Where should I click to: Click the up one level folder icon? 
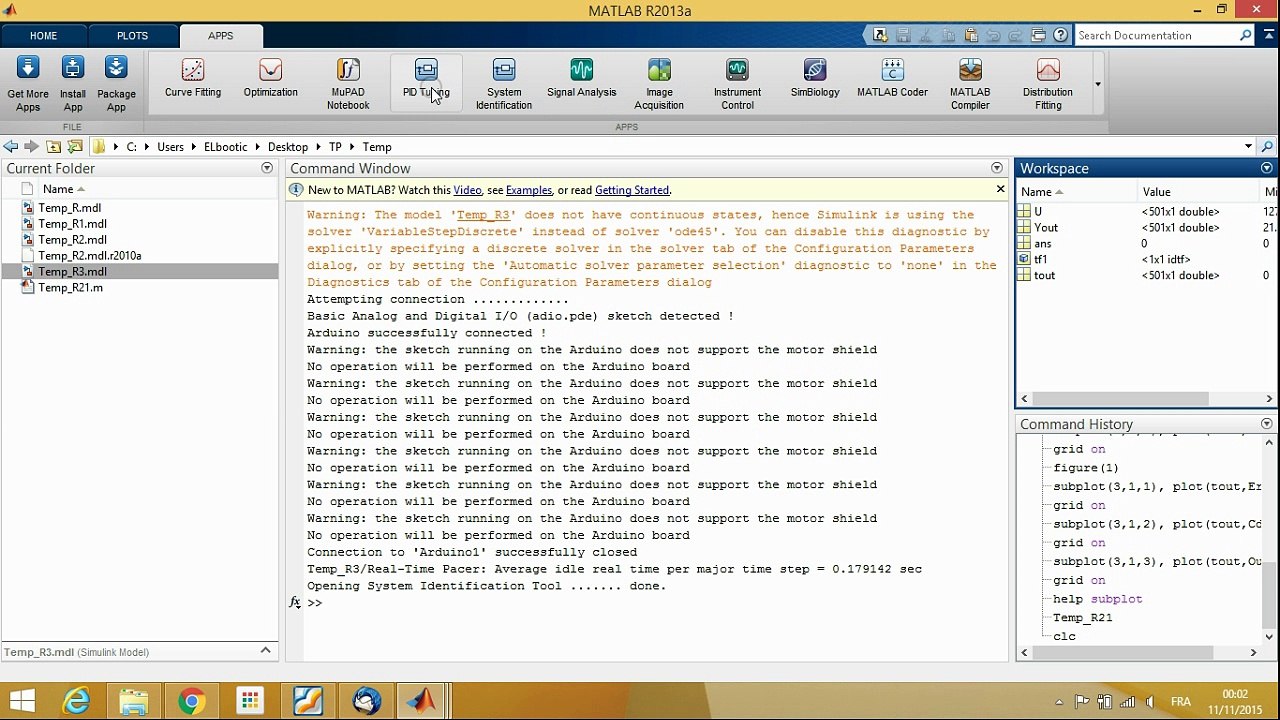pos(54,147)
